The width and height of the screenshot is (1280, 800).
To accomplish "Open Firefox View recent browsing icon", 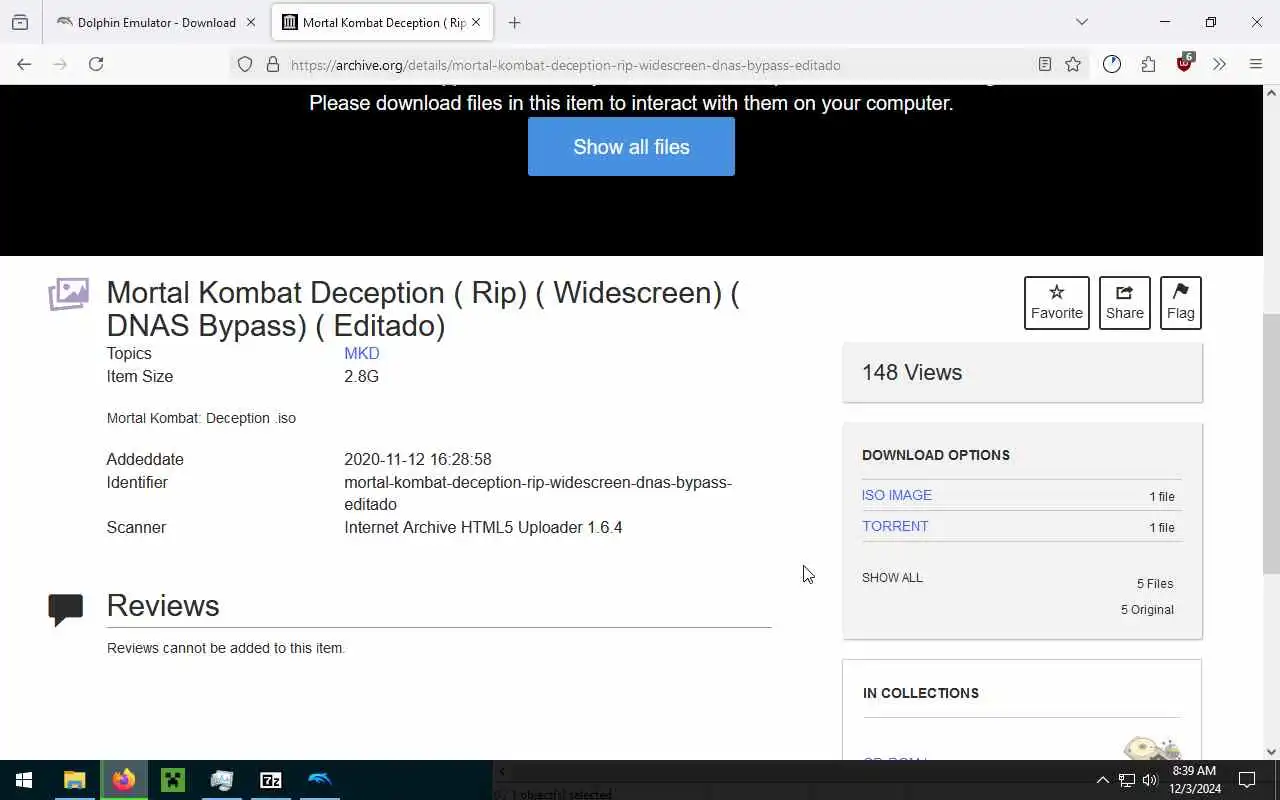I will click(x=20, y=22).
